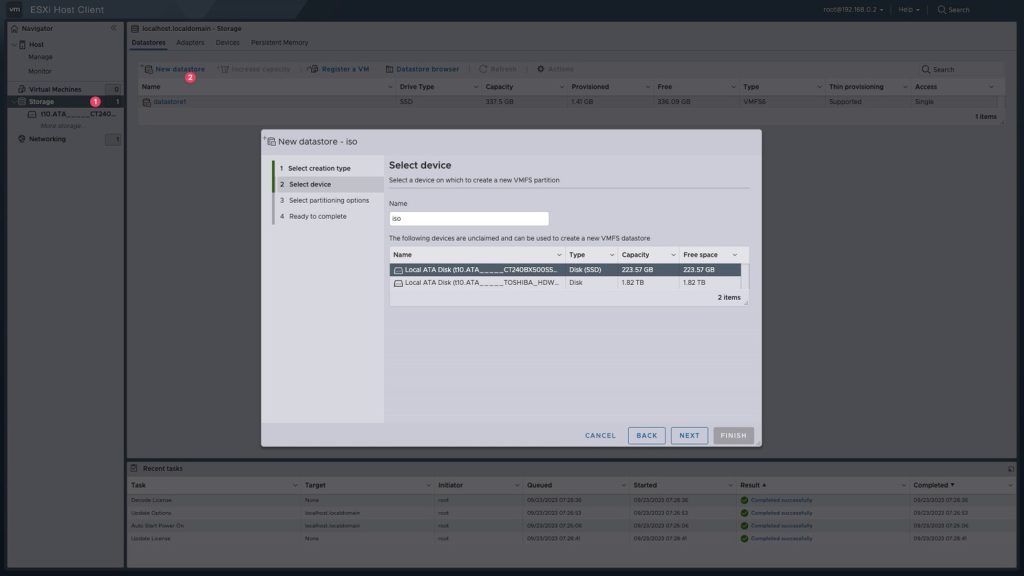Open the Initiator column menu in Recent tasks
Viewport: 1024px width, 576px height.
pyautogui.click(x=517, y=485)
